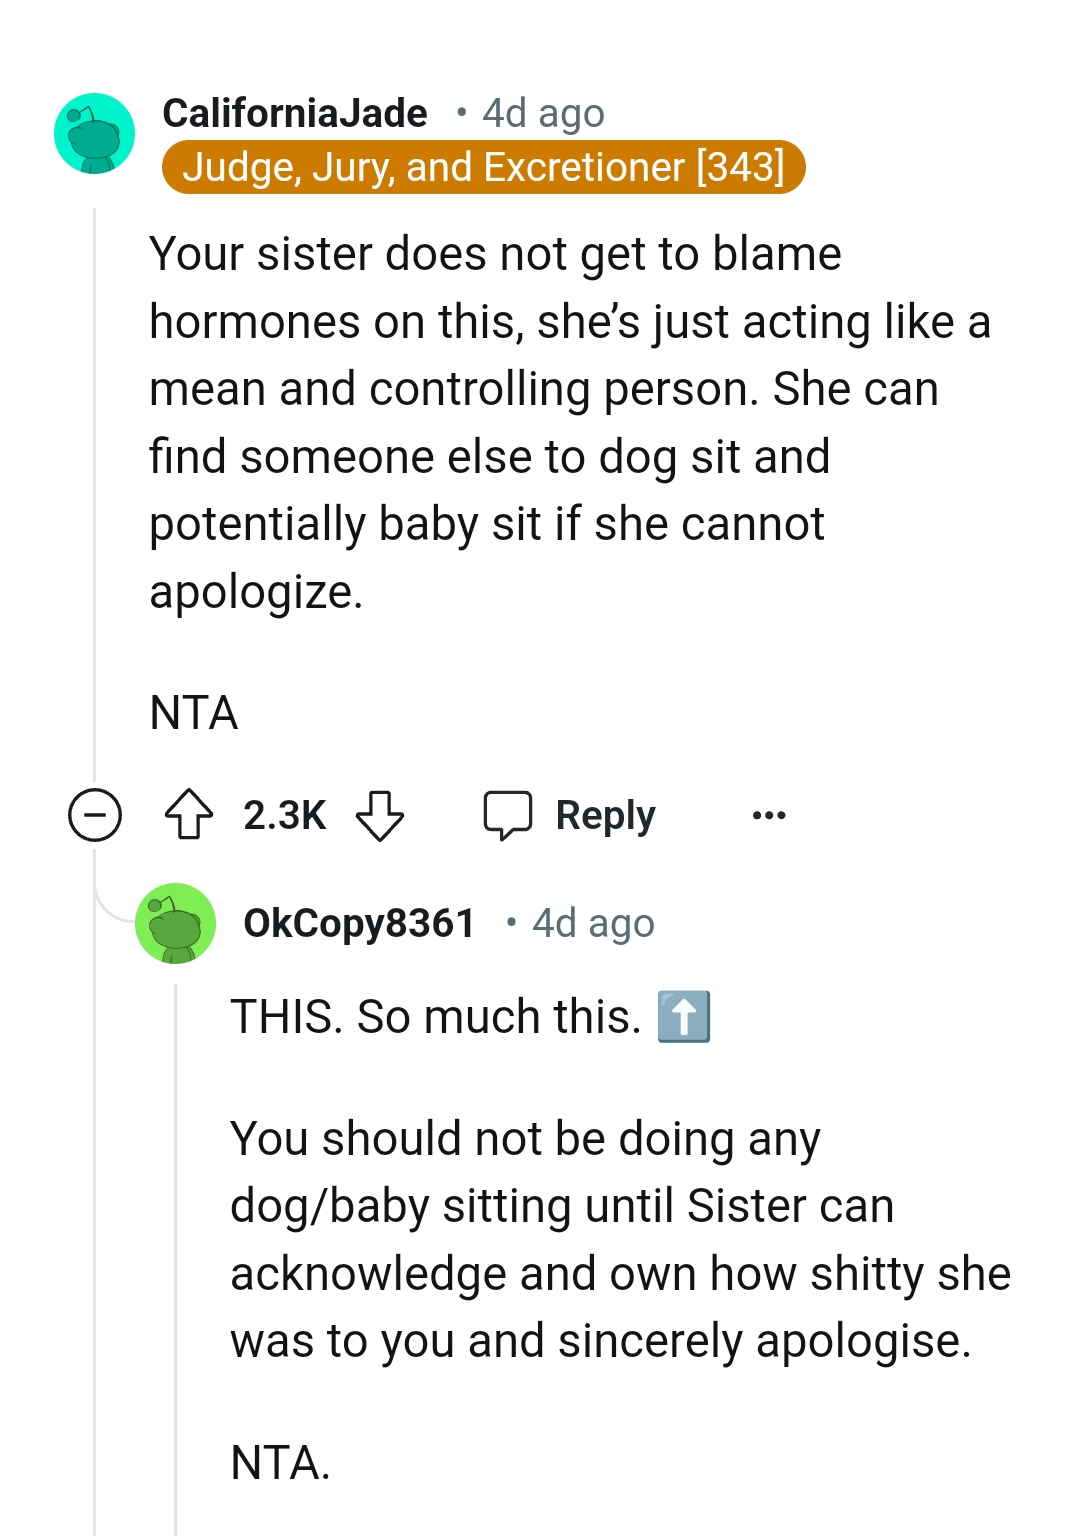Screen dimensions: 1080x1536
Task: Click the up-arrow emoji in OkCopy8361's reply
Action: point(684,1017)
